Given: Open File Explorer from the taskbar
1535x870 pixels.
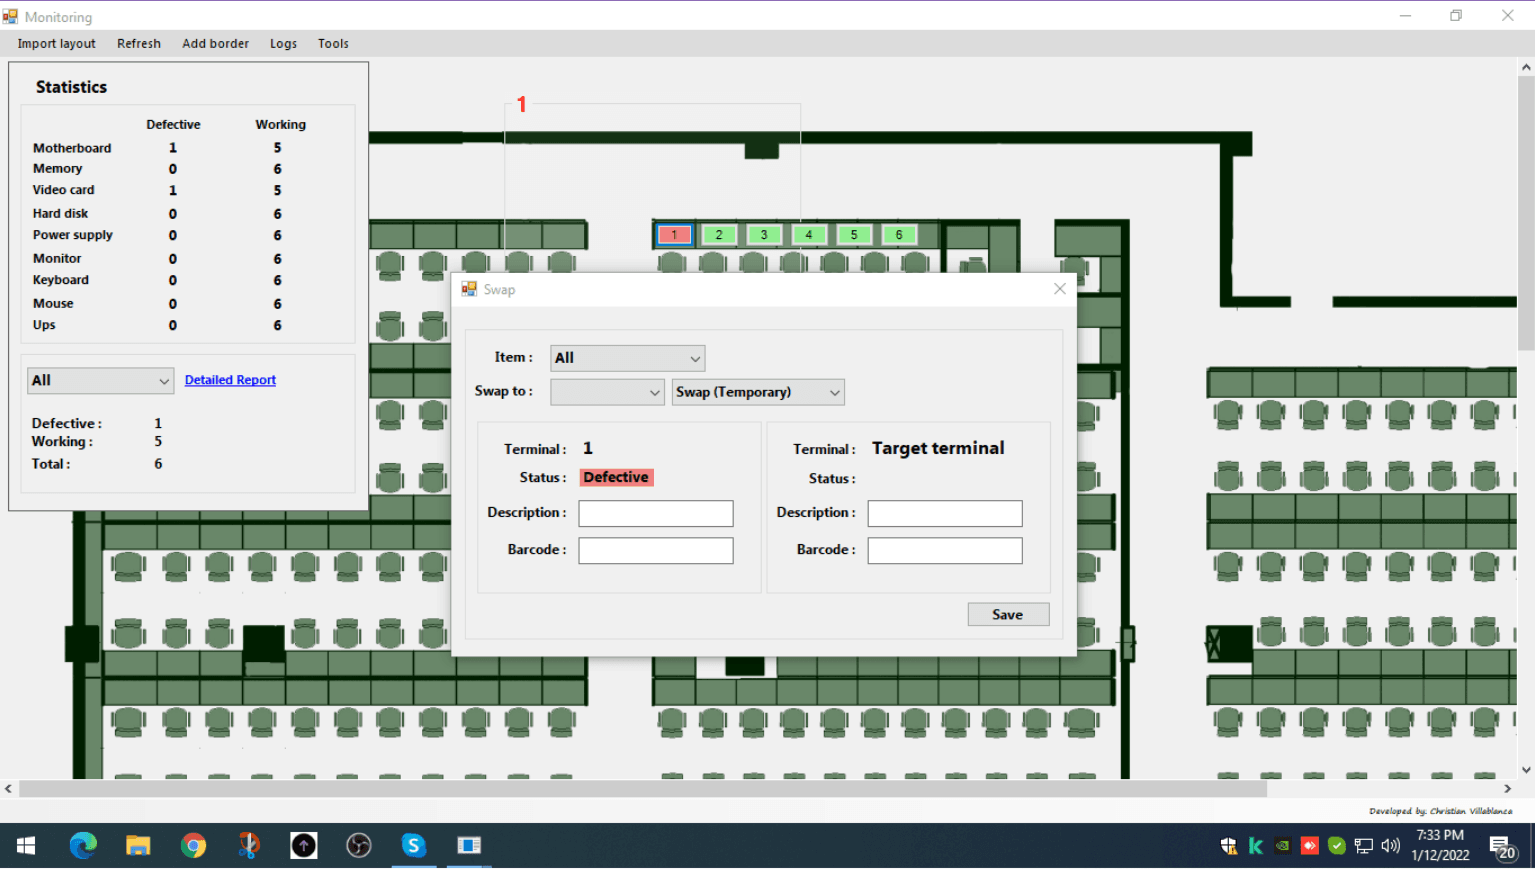Looking at the screenshot, I should [138, 845].
